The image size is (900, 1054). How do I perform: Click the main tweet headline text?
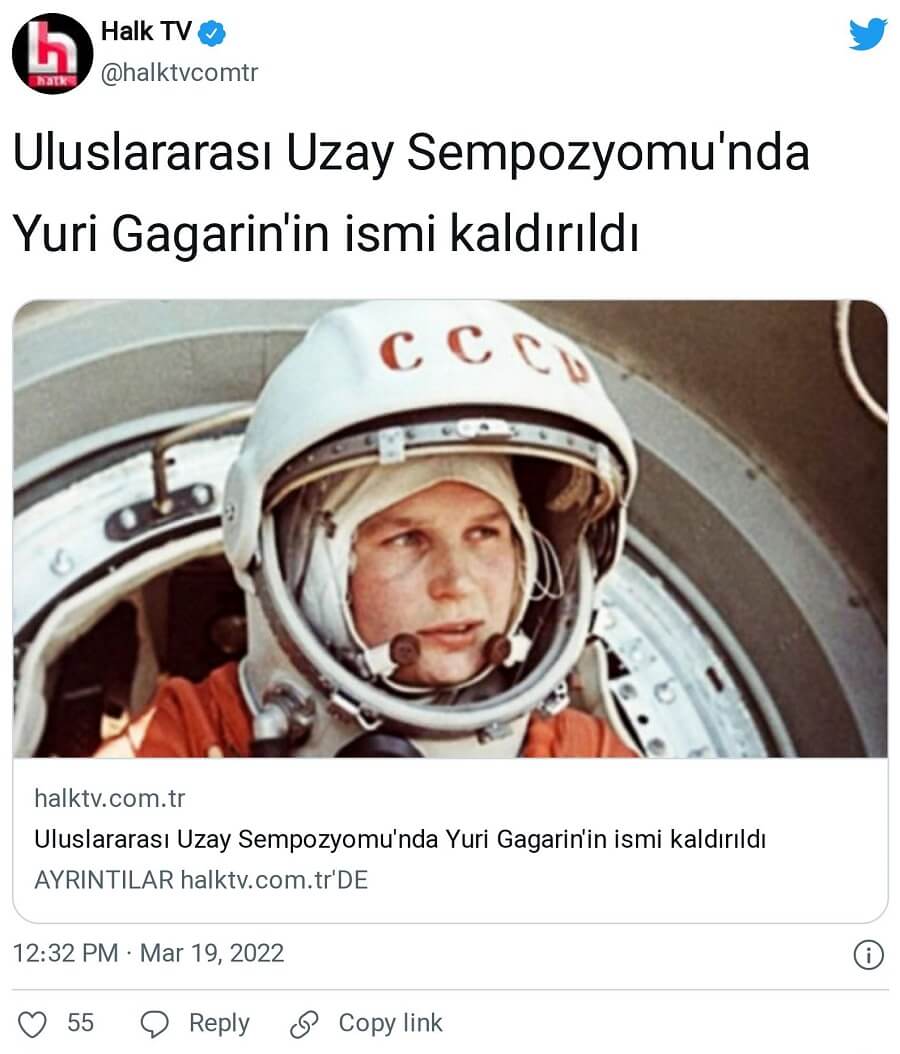point(411,193)
